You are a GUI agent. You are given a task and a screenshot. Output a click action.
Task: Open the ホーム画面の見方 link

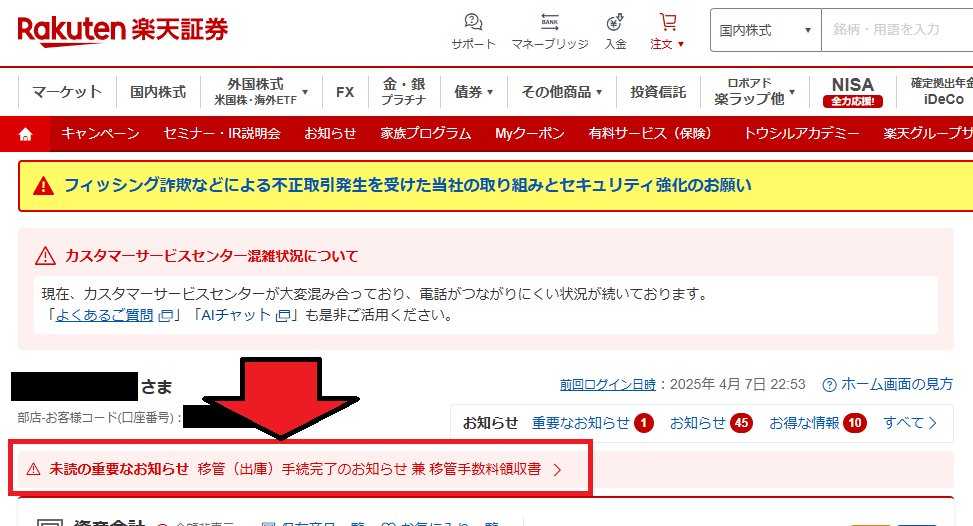point(897,385)
